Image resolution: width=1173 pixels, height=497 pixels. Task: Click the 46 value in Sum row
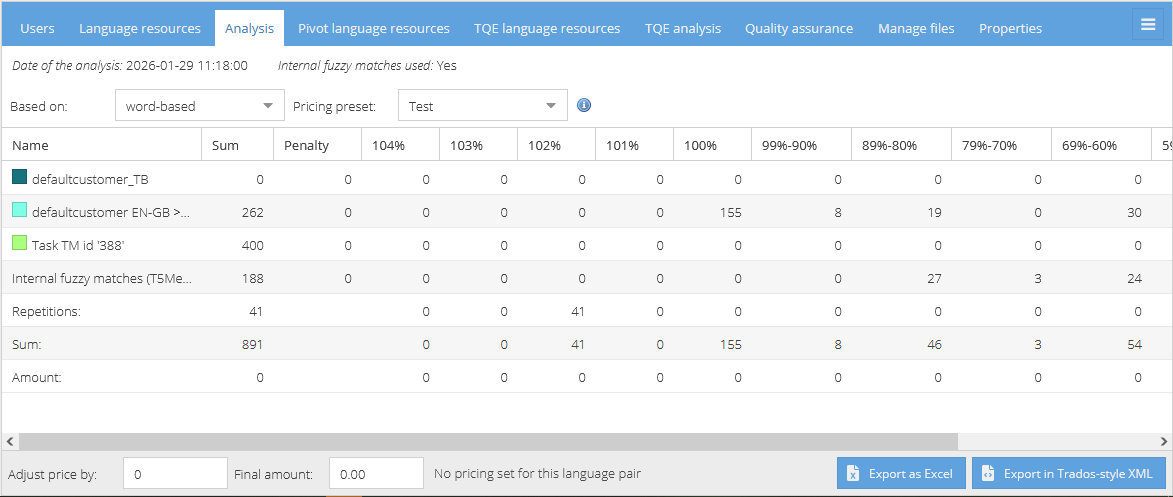pos(934,344)
